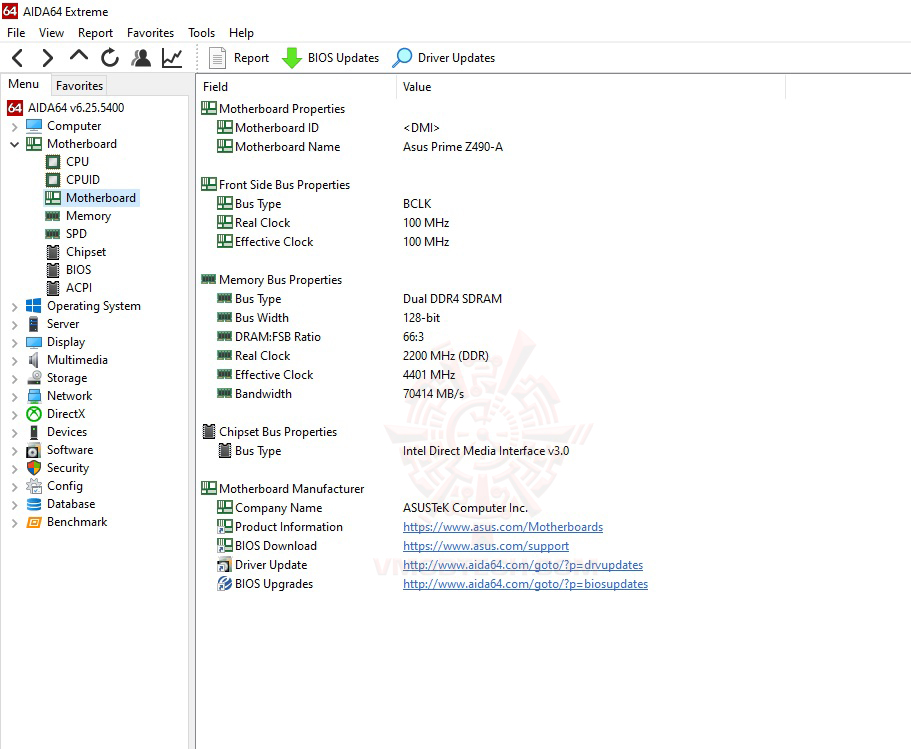Click the Driver Updates magnifier button

pos(444,58)
